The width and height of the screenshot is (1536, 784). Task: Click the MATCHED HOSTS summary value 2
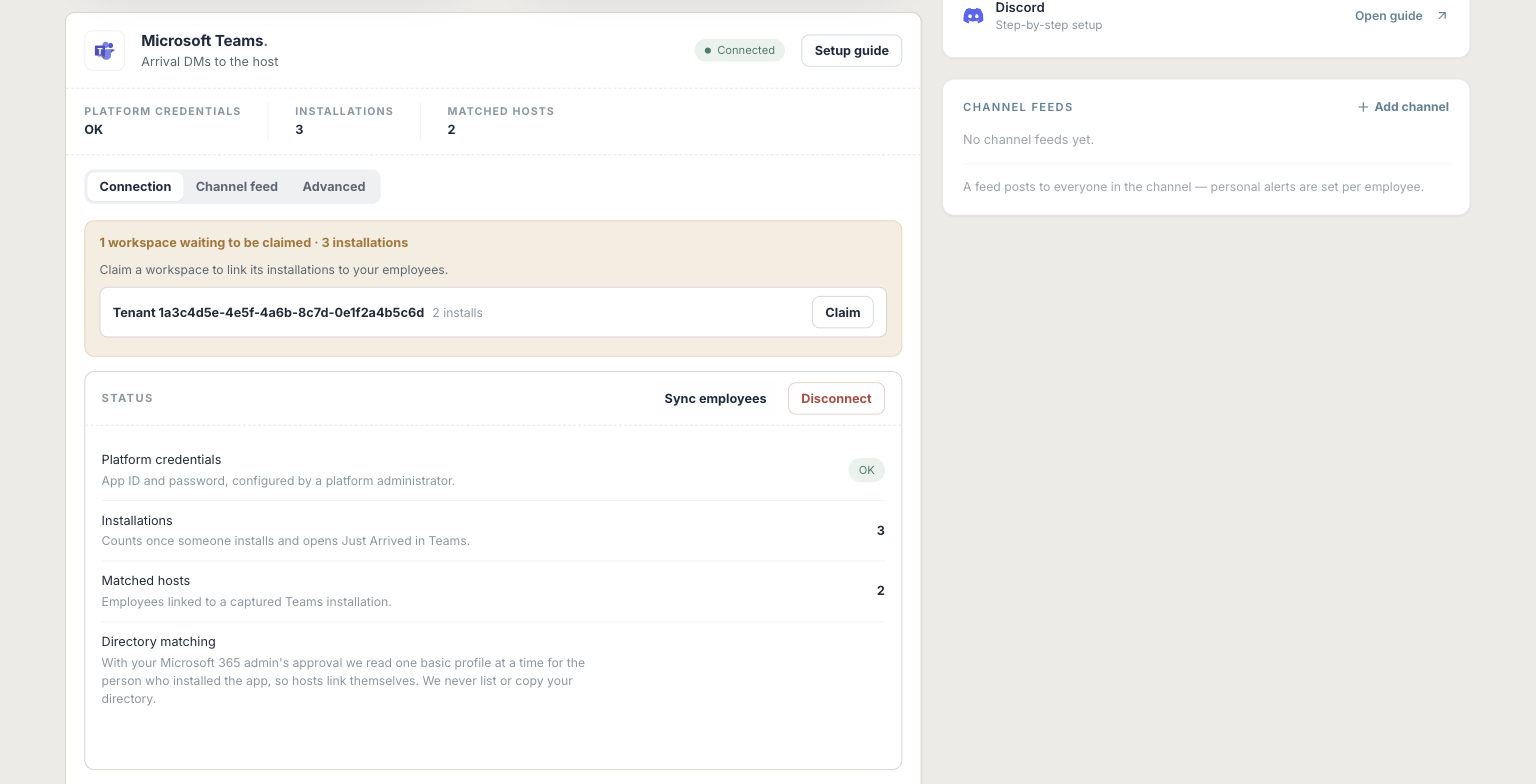[451, 130]
